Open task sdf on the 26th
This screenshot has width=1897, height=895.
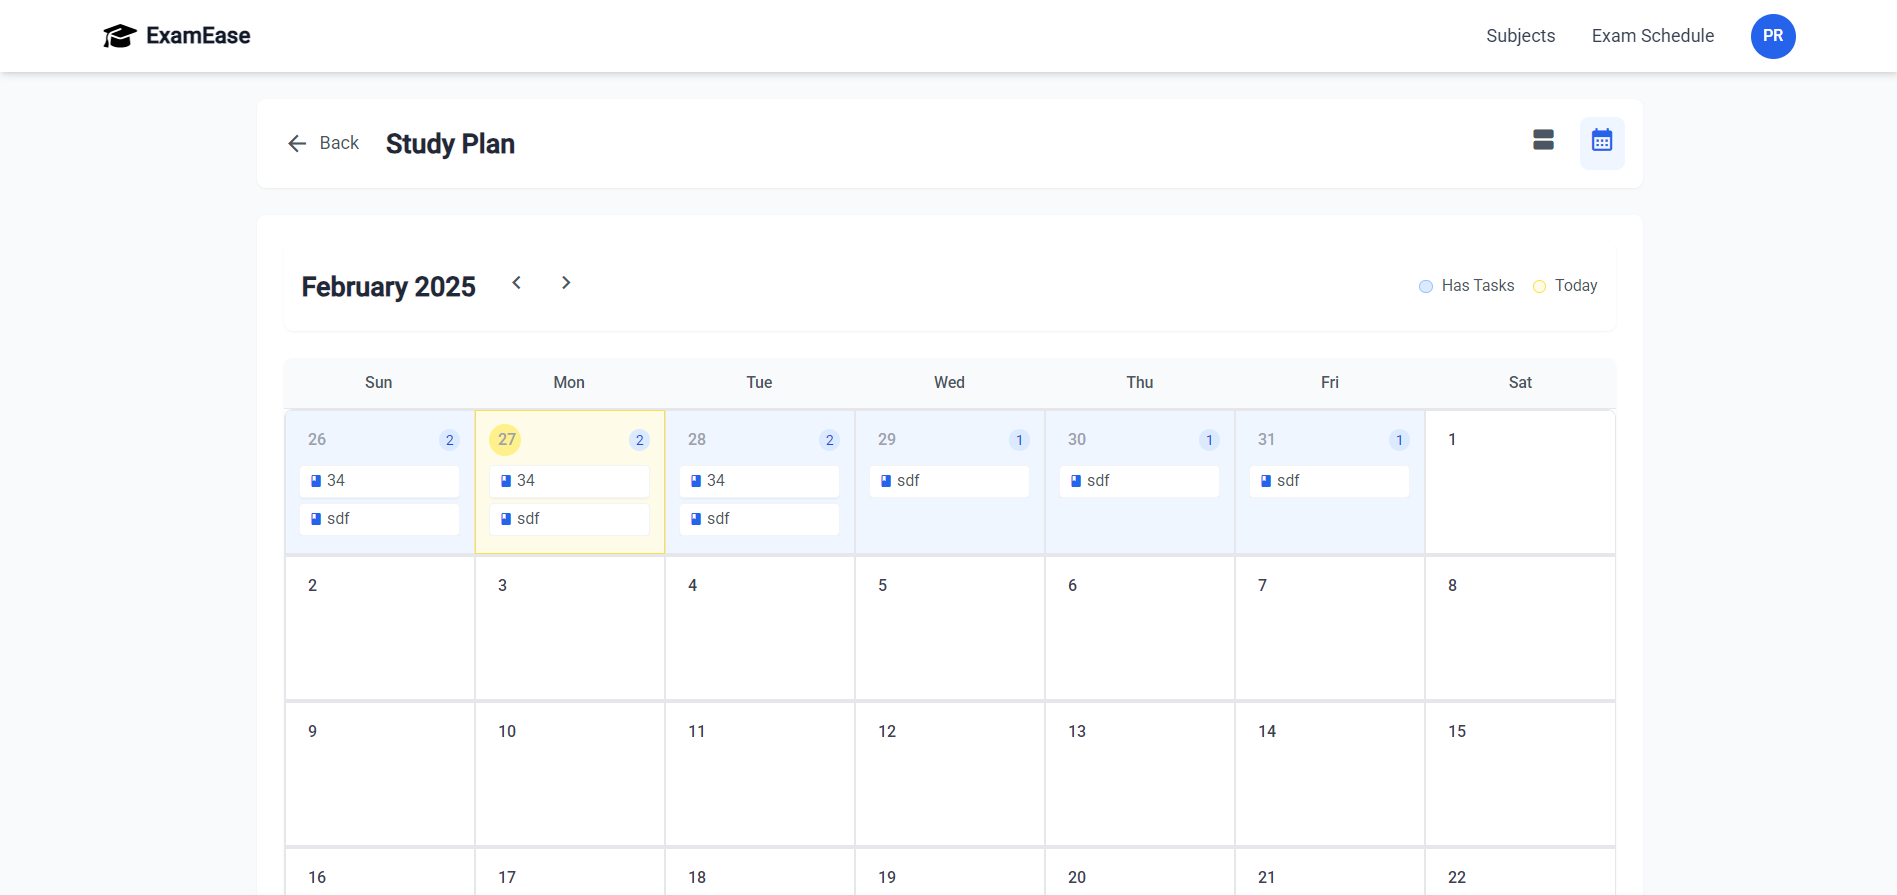(379, 519)
